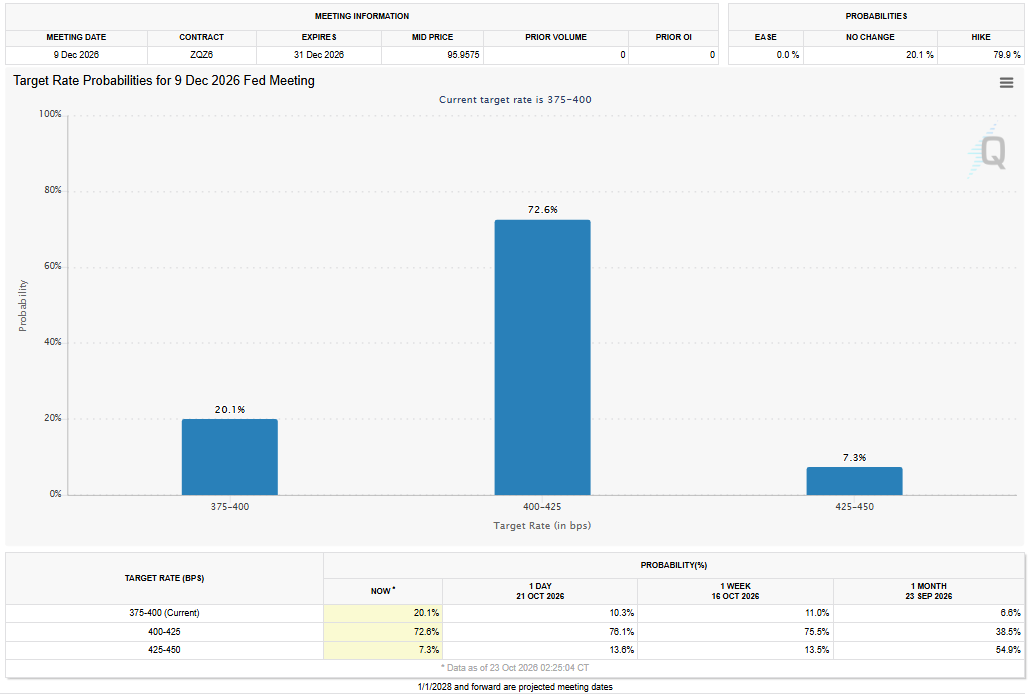The image size is (1031, 699).
Task: Select the 20.1 % no change value
Action: click(x=919, y=55)
